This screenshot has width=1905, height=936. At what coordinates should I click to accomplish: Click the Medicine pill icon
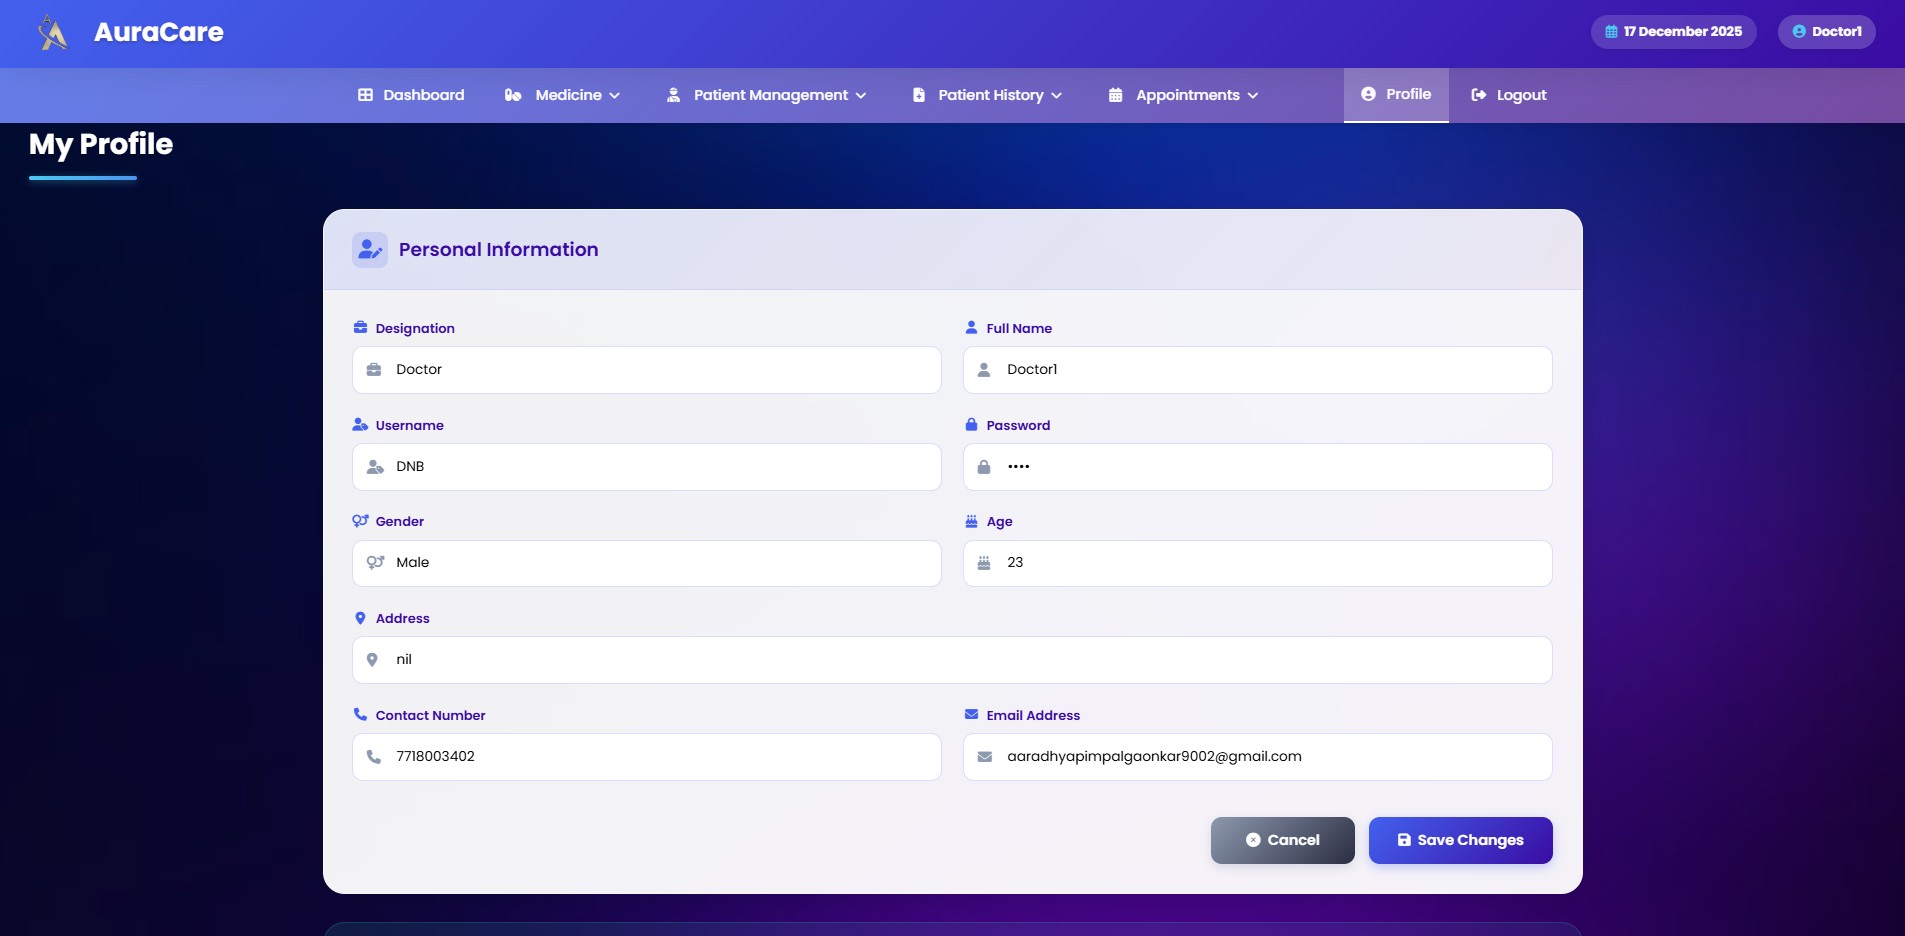tap(514, 94)
